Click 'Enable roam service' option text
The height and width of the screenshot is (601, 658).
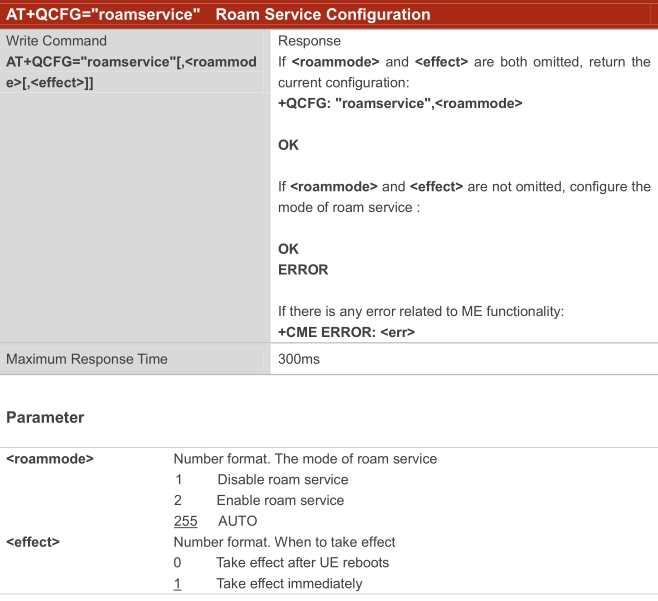[280, 500]
